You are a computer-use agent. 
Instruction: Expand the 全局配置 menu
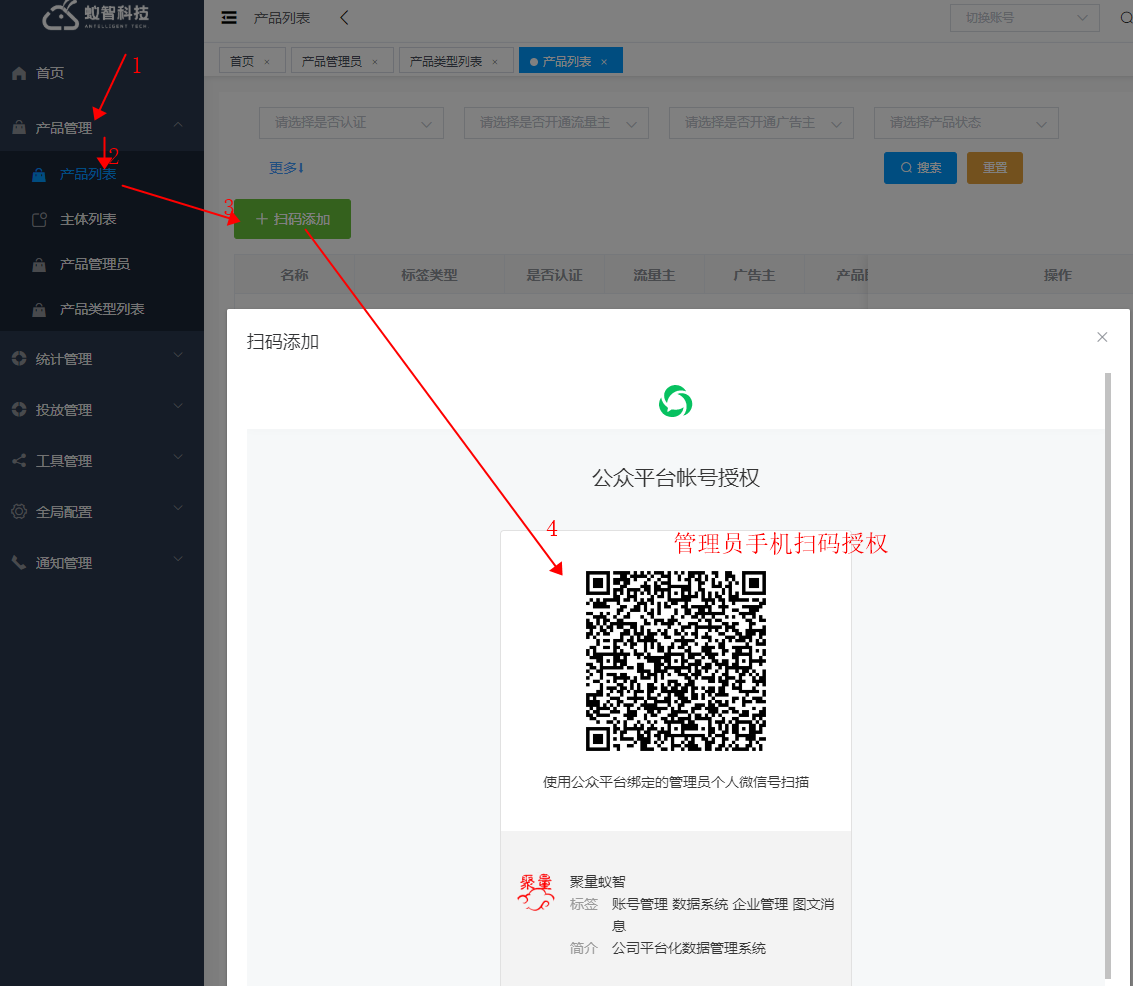[178, 508]
